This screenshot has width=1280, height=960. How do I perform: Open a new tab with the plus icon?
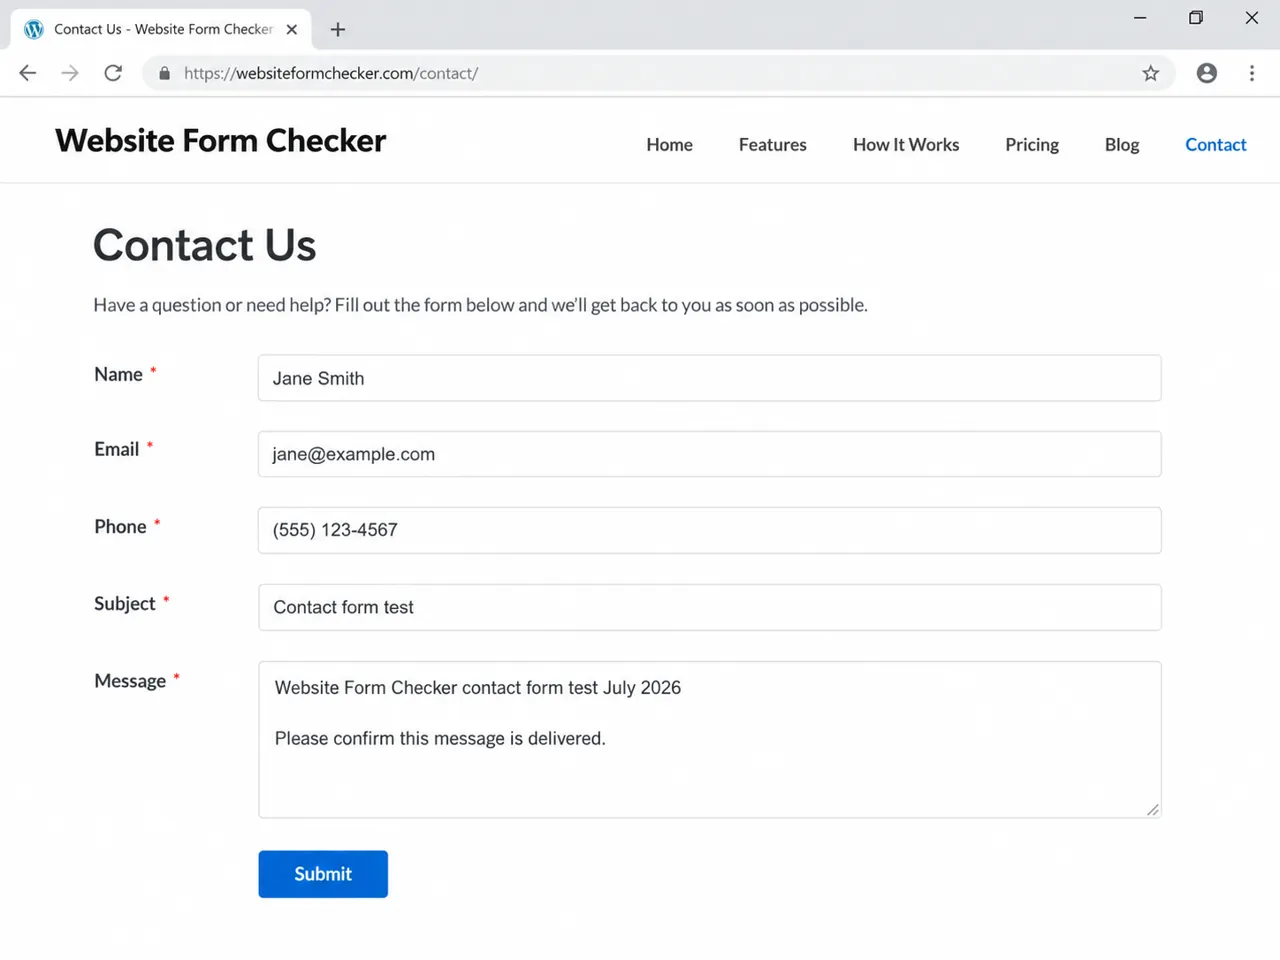tap(338, 30)
